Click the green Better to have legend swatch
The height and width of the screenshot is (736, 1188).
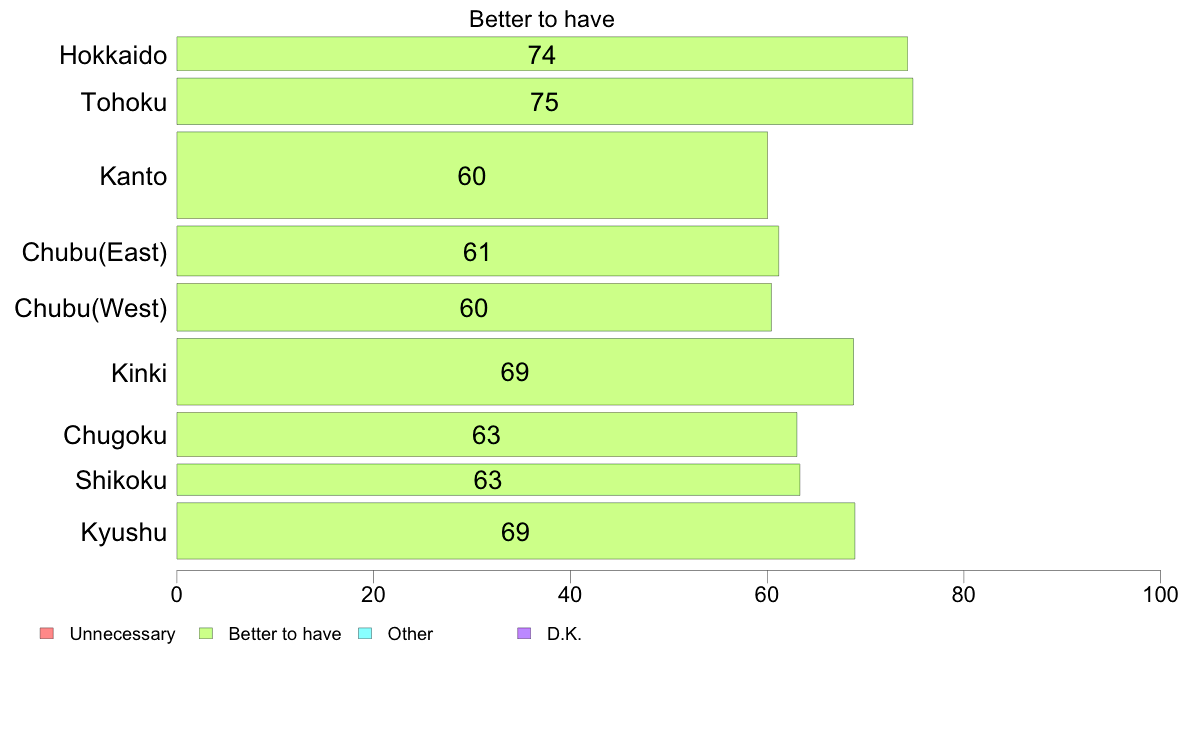pyautogui.click(x=205, y=633)
